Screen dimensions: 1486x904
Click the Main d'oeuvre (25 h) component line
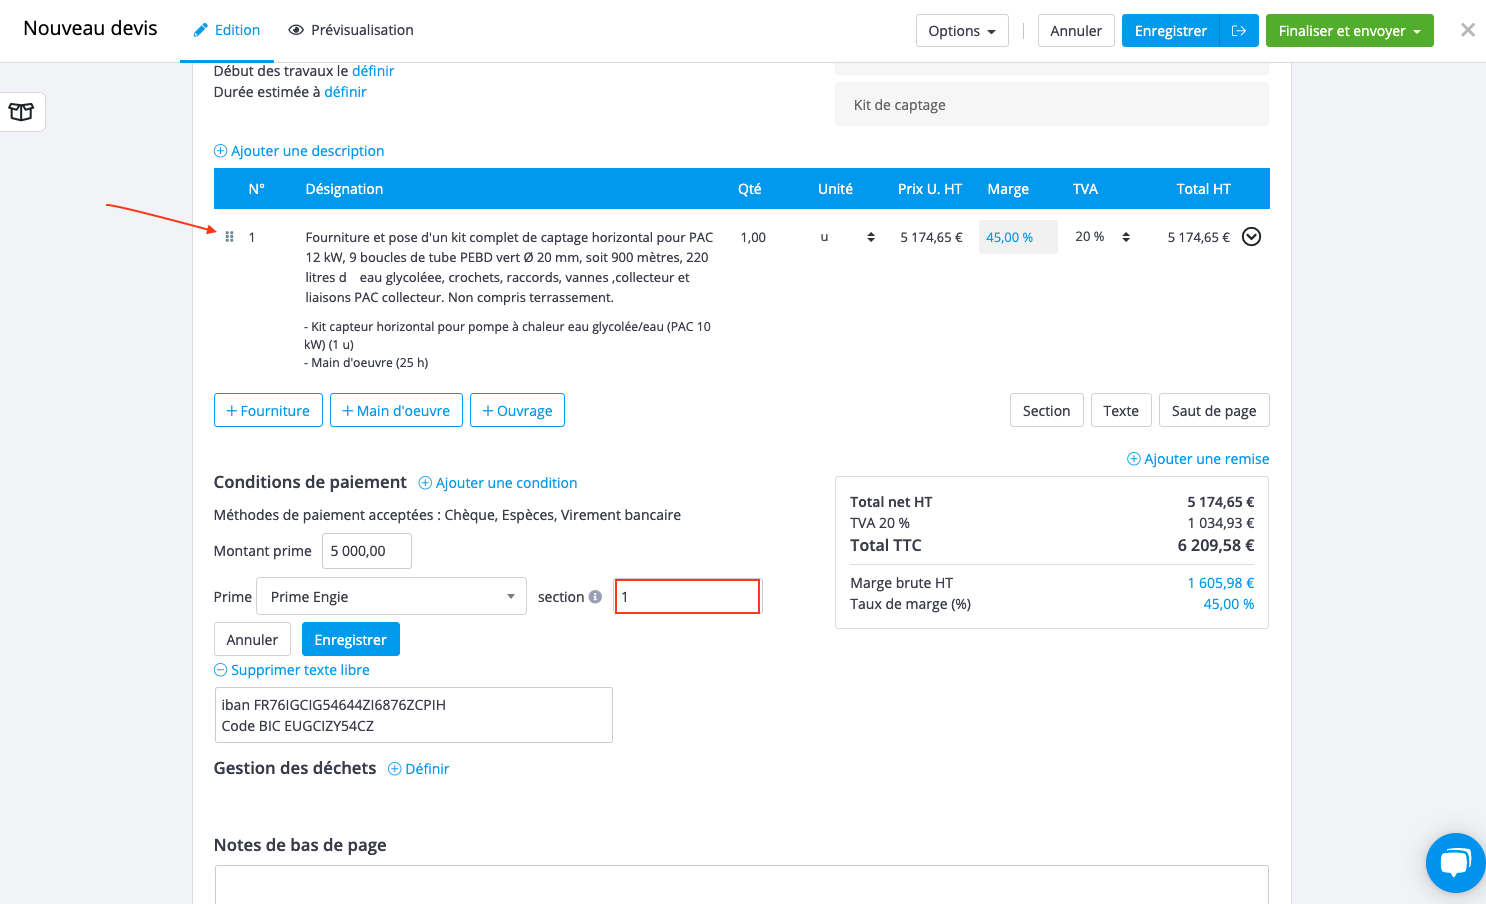click(x=366, y=363)
